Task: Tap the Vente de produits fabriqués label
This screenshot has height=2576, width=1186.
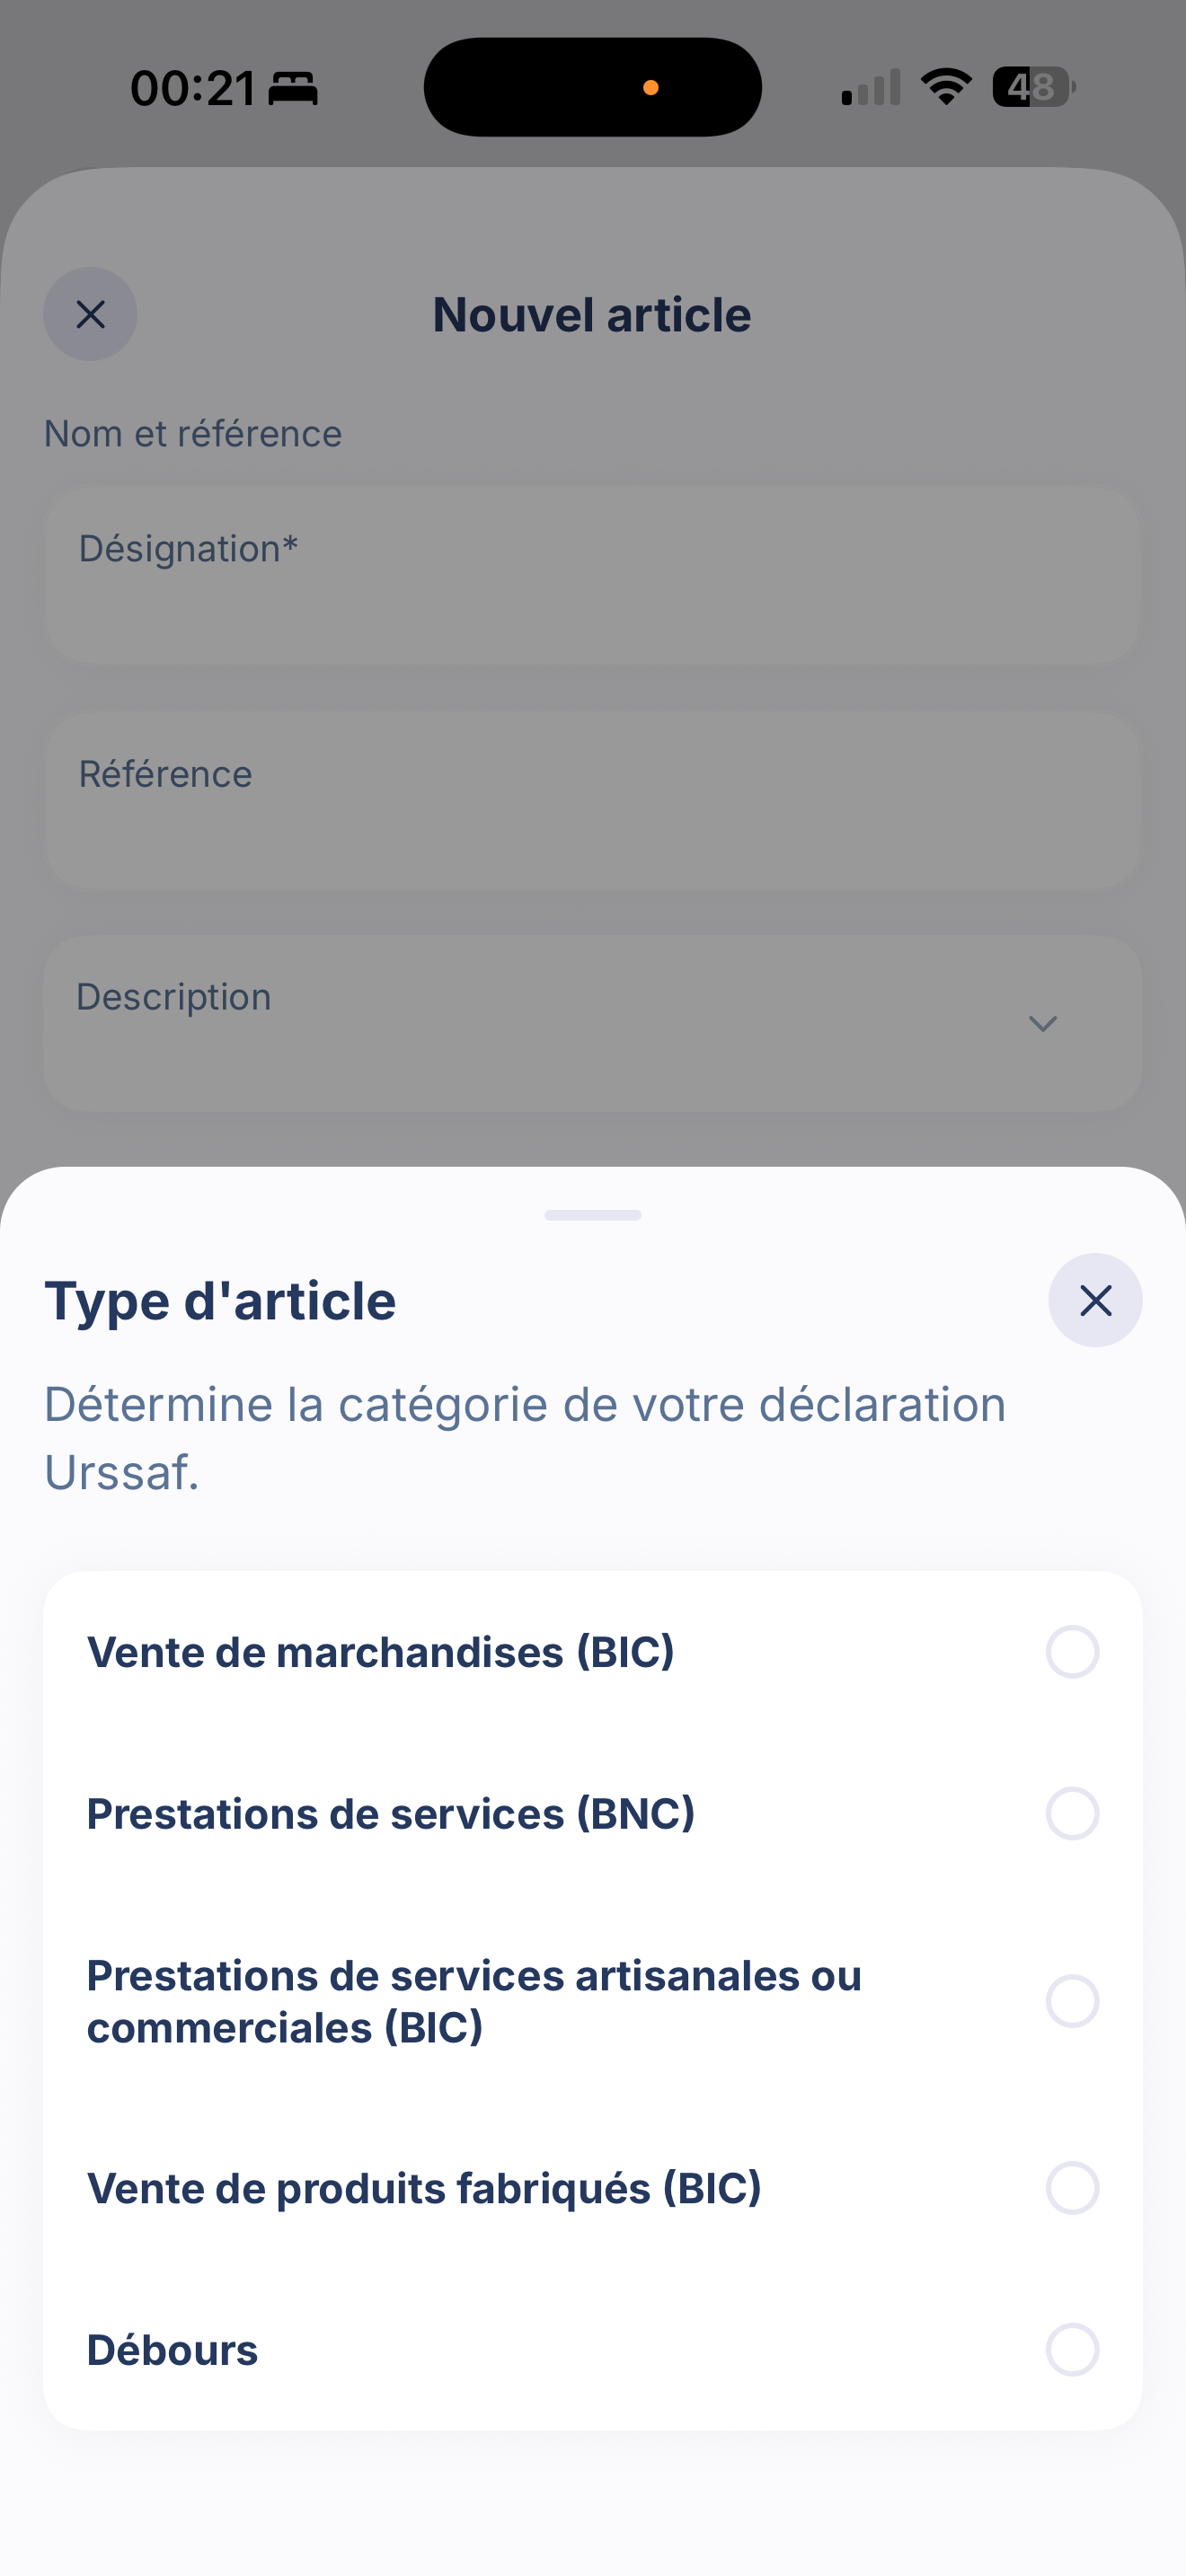Action: (425, 2188)
